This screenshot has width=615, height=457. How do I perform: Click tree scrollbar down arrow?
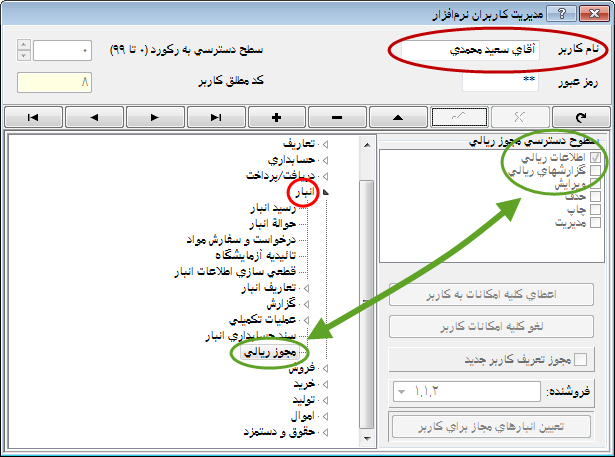coord(367,439)
